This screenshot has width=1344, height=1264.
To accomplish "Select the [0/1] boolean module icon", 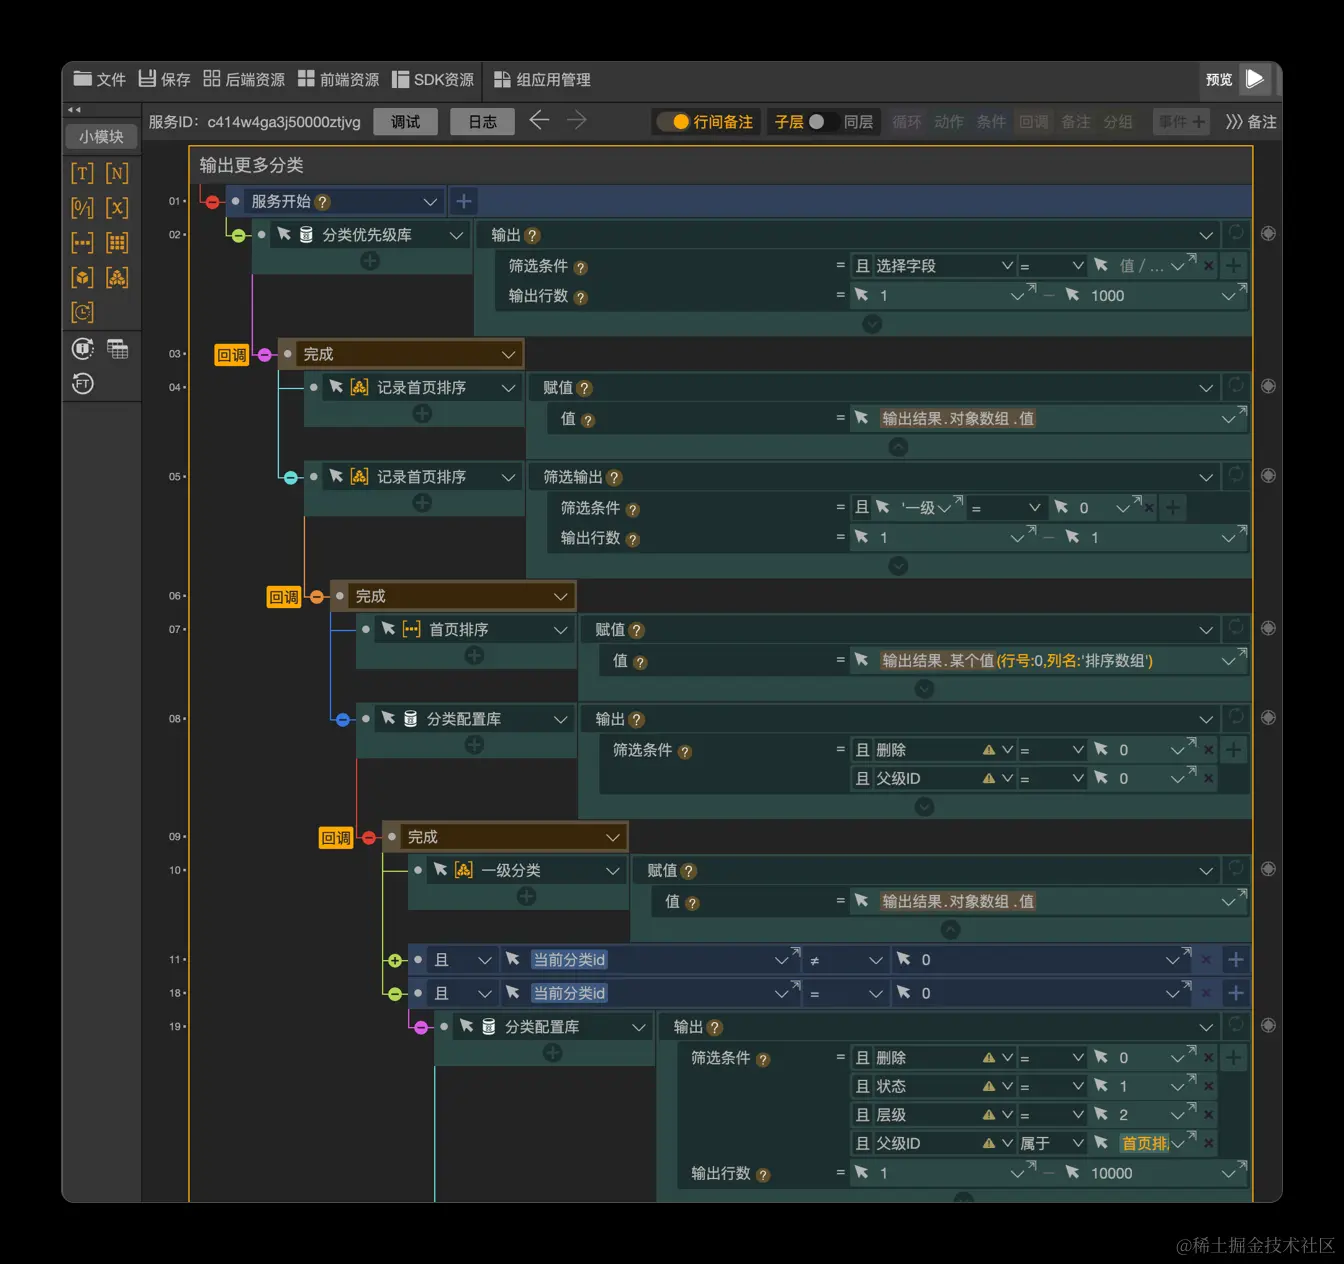I will pyautogui.click(x=82, y=208).
